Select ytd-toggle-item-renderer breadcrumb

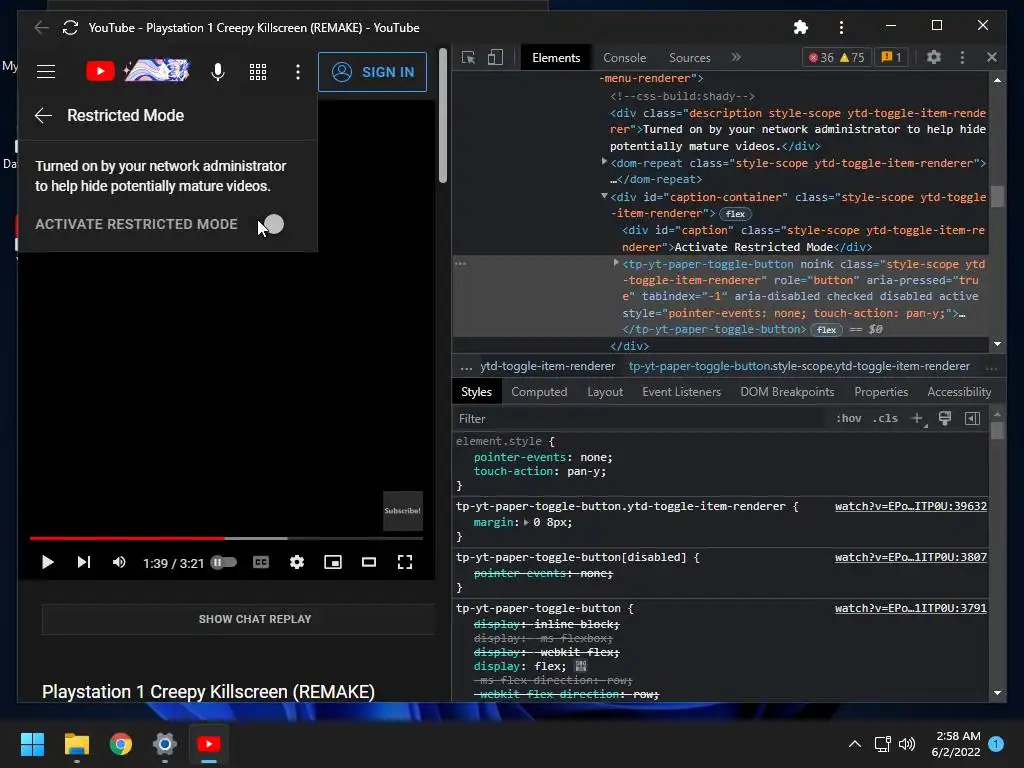pos(547,366)
